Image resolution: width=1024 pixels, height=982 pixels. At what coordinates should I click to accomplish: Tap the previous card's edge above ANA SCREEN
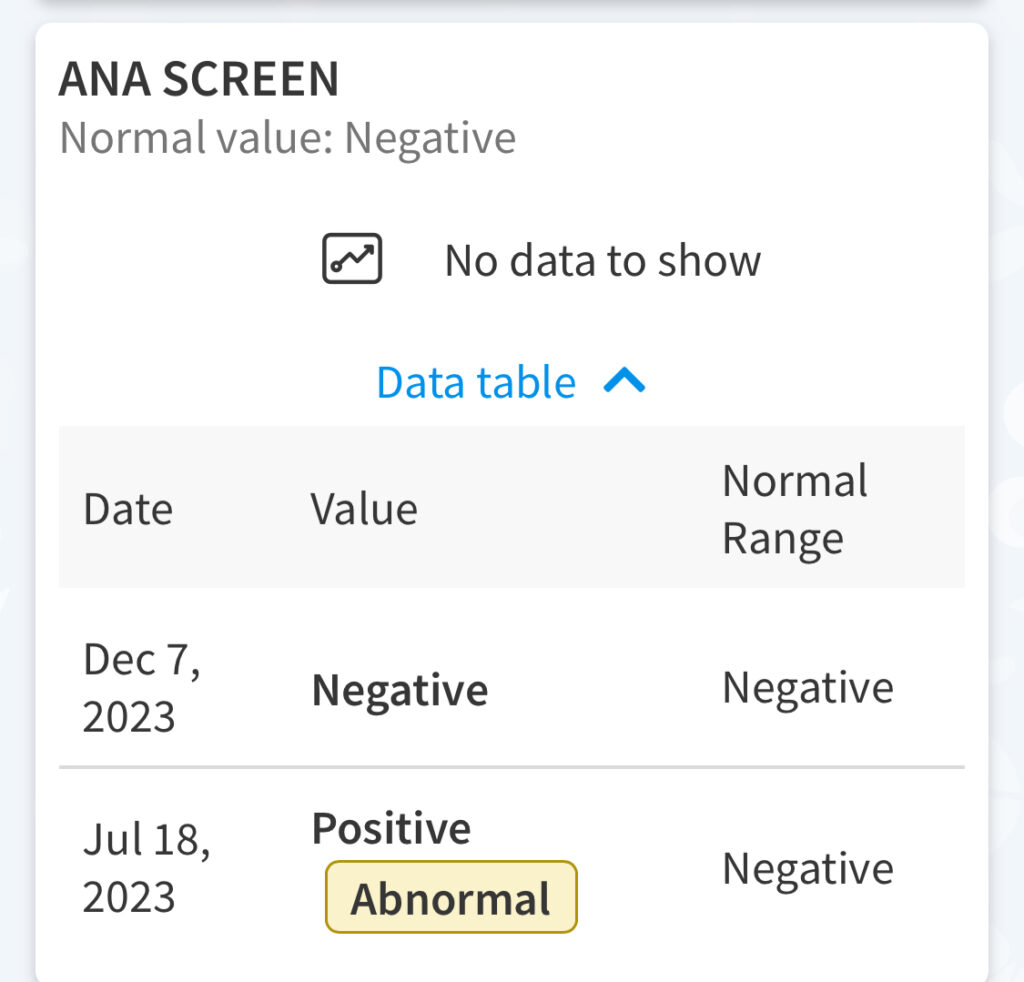point(512,8)
